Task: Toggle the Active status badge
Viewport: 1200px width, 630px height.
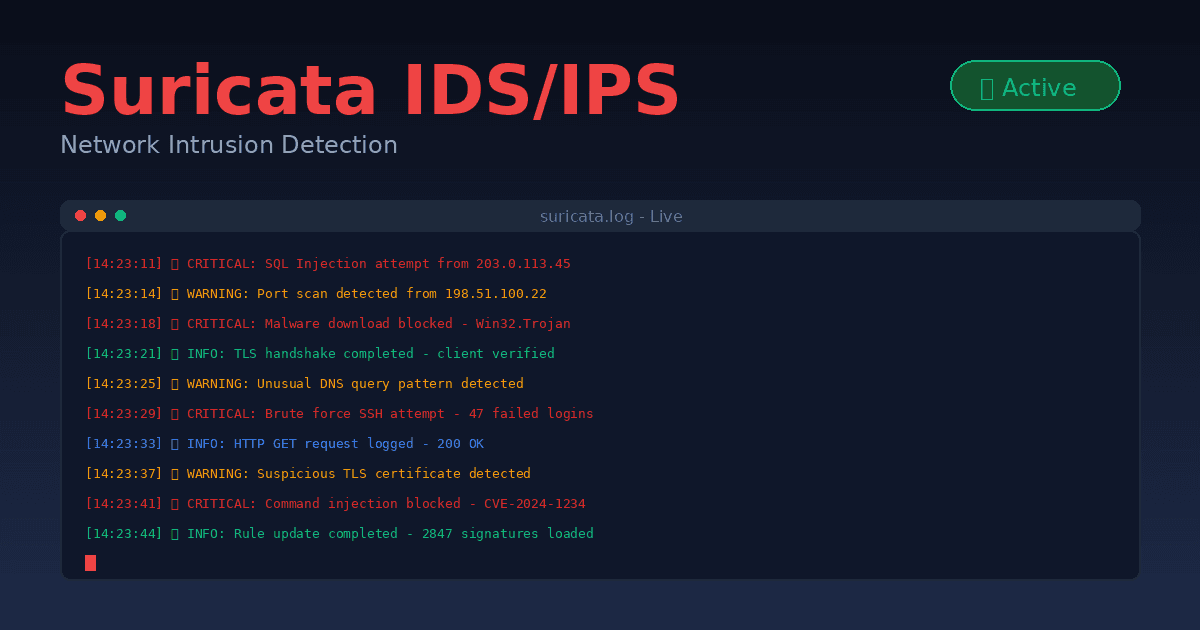Action: pos(1035,85)
